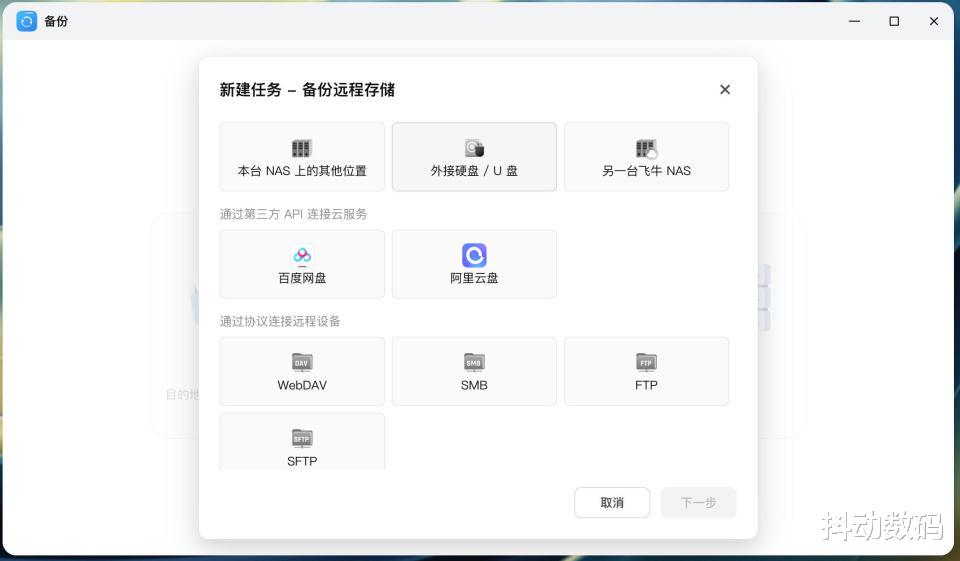Pick the other fnOS NAS icon
Image resolution: width=960 pixels, height=561 pixels.
647,148
